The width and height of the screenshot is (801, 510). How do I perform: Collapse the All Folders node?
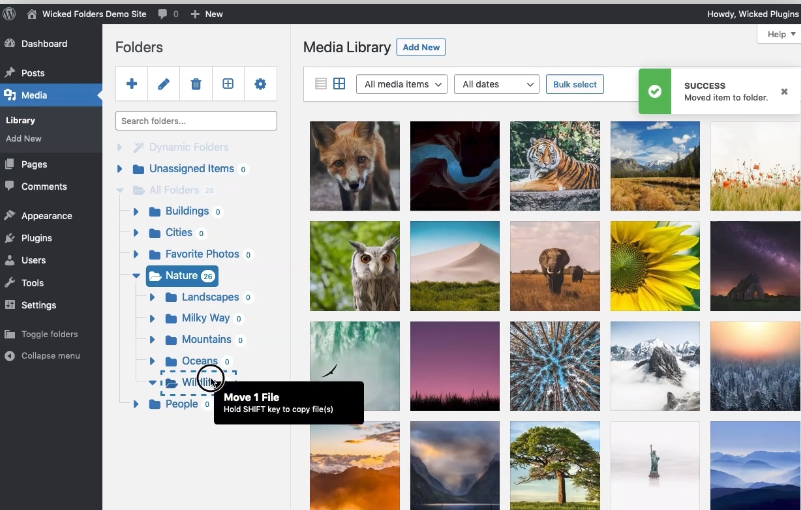[x=120, y=190]
